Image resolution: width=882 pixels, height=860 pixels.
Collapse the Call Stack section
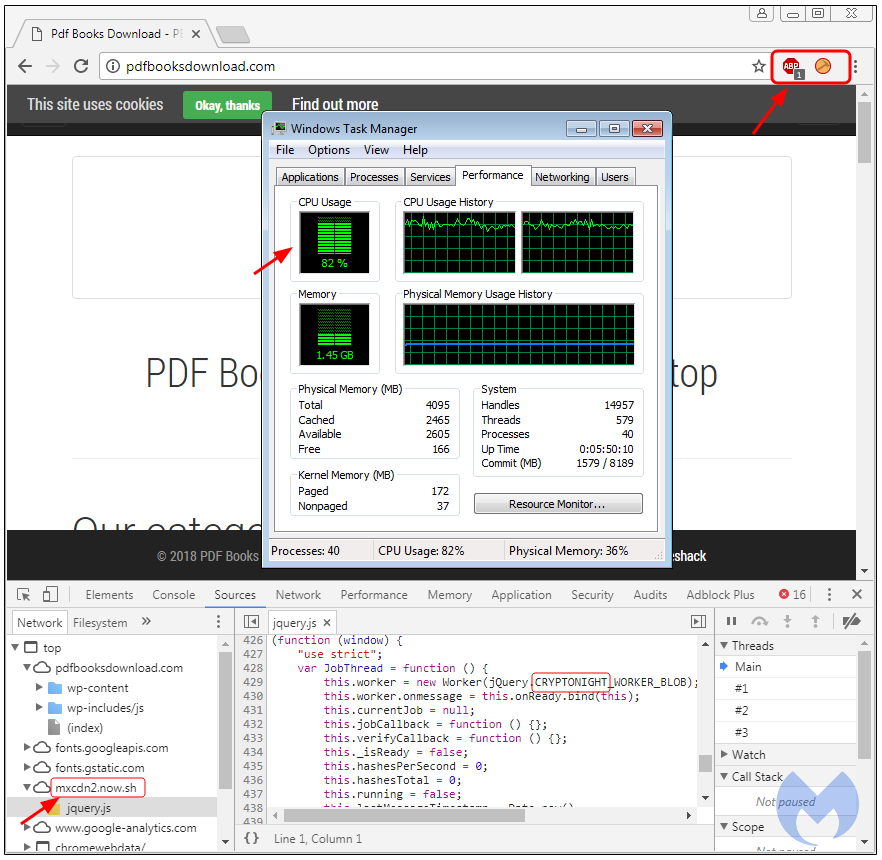click(x=724, y=777)
